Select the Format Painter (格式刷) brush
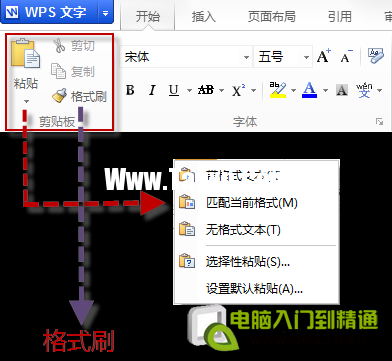Viewport: 392px width, 361px height. 79,96
